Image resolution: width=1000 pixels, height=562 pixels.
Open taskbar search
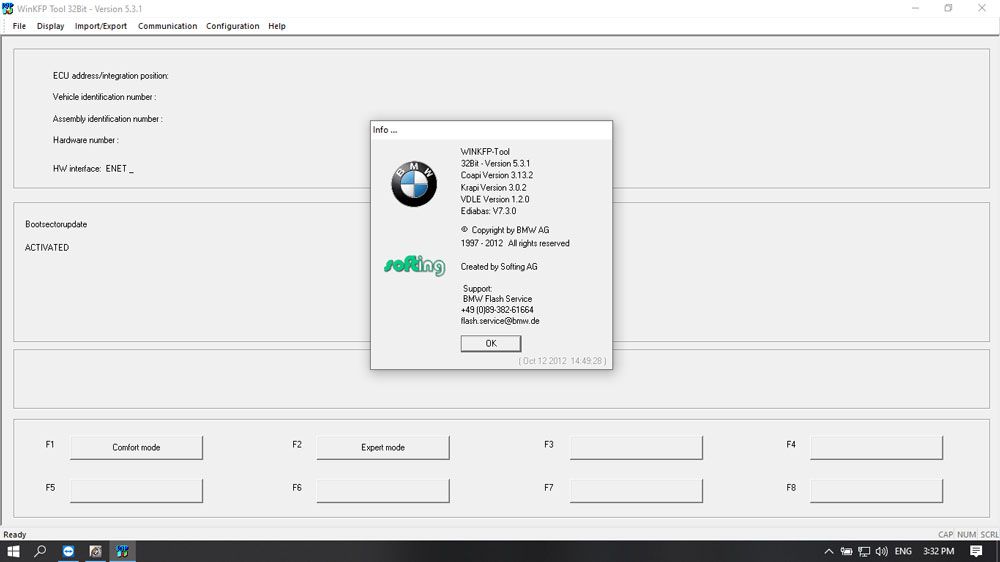tap(40, 551)
